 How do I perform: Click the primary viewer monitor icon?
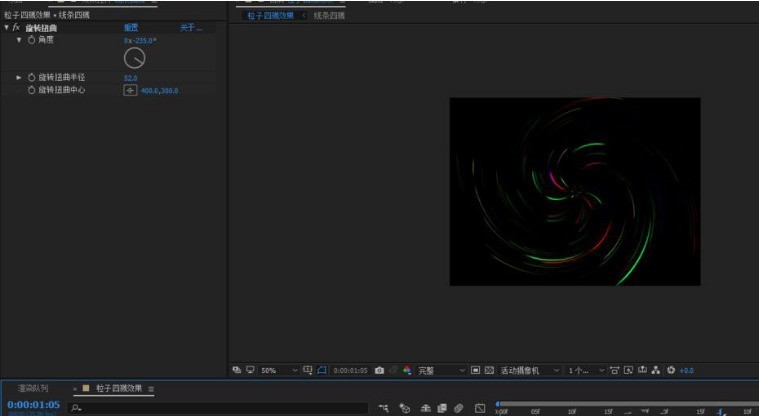(x=250, y=370)
